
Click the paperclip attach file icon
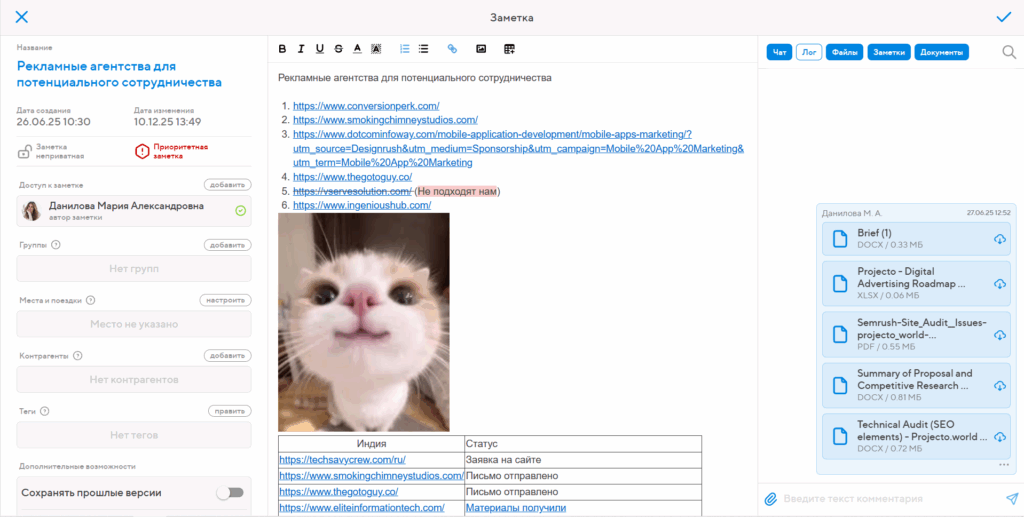[770, 498]
